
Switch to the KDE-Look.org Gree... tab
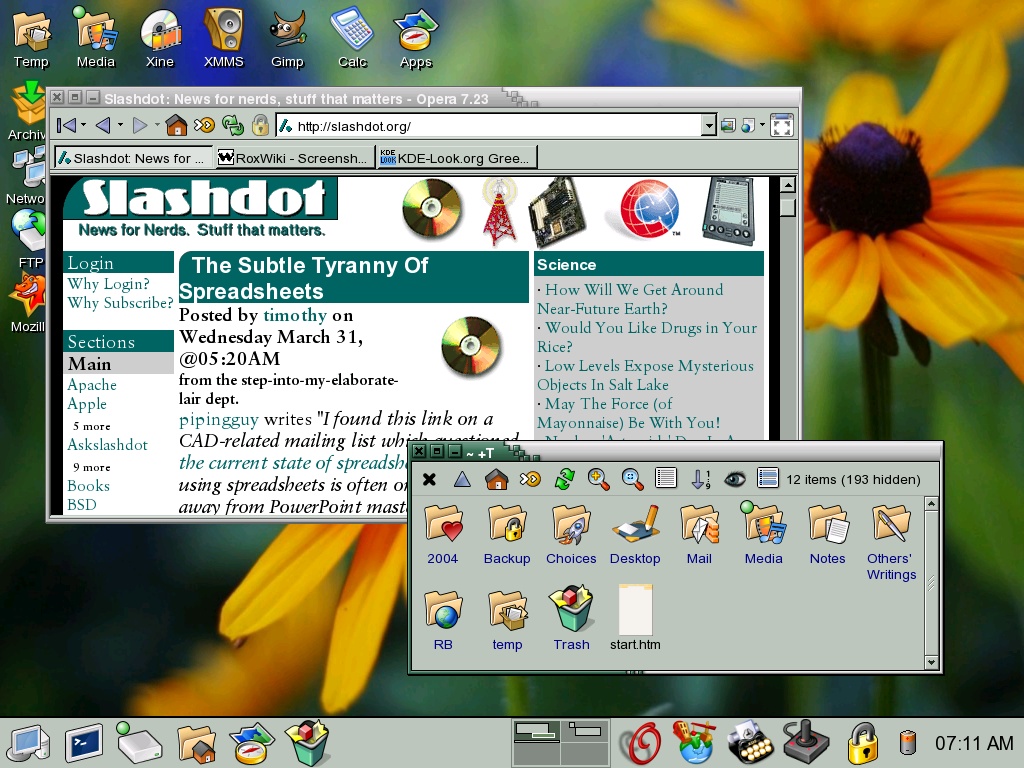click(456, 157)
